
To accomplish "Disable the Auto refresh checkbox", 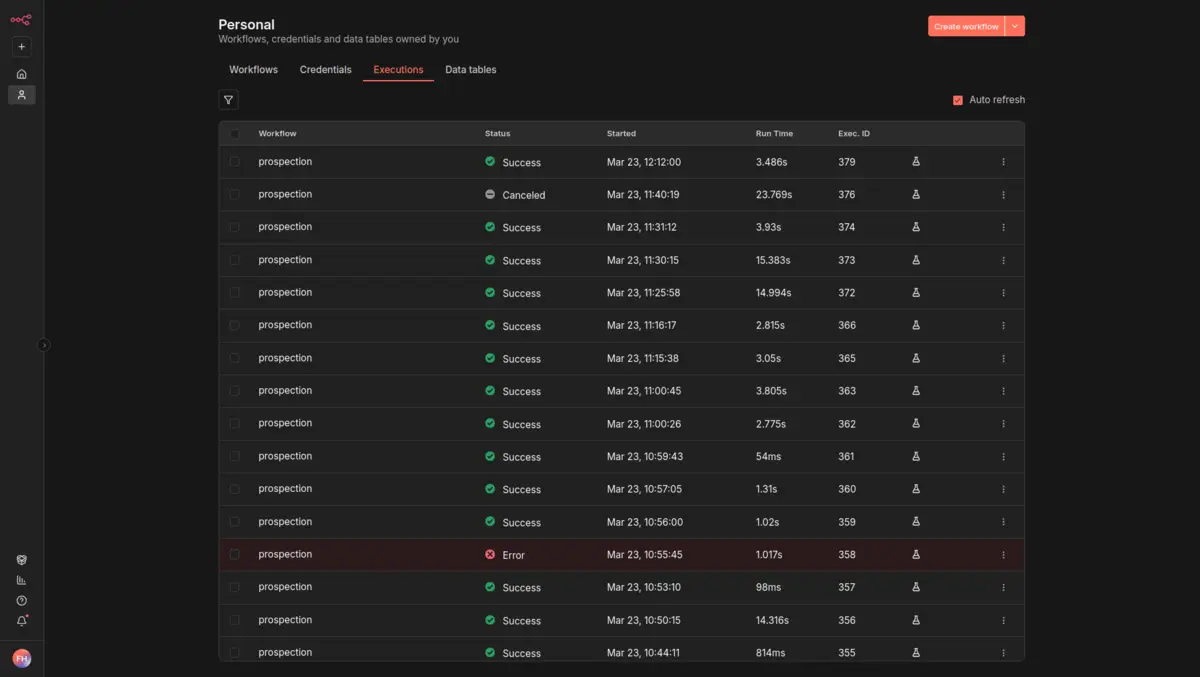I will [958, 100].
